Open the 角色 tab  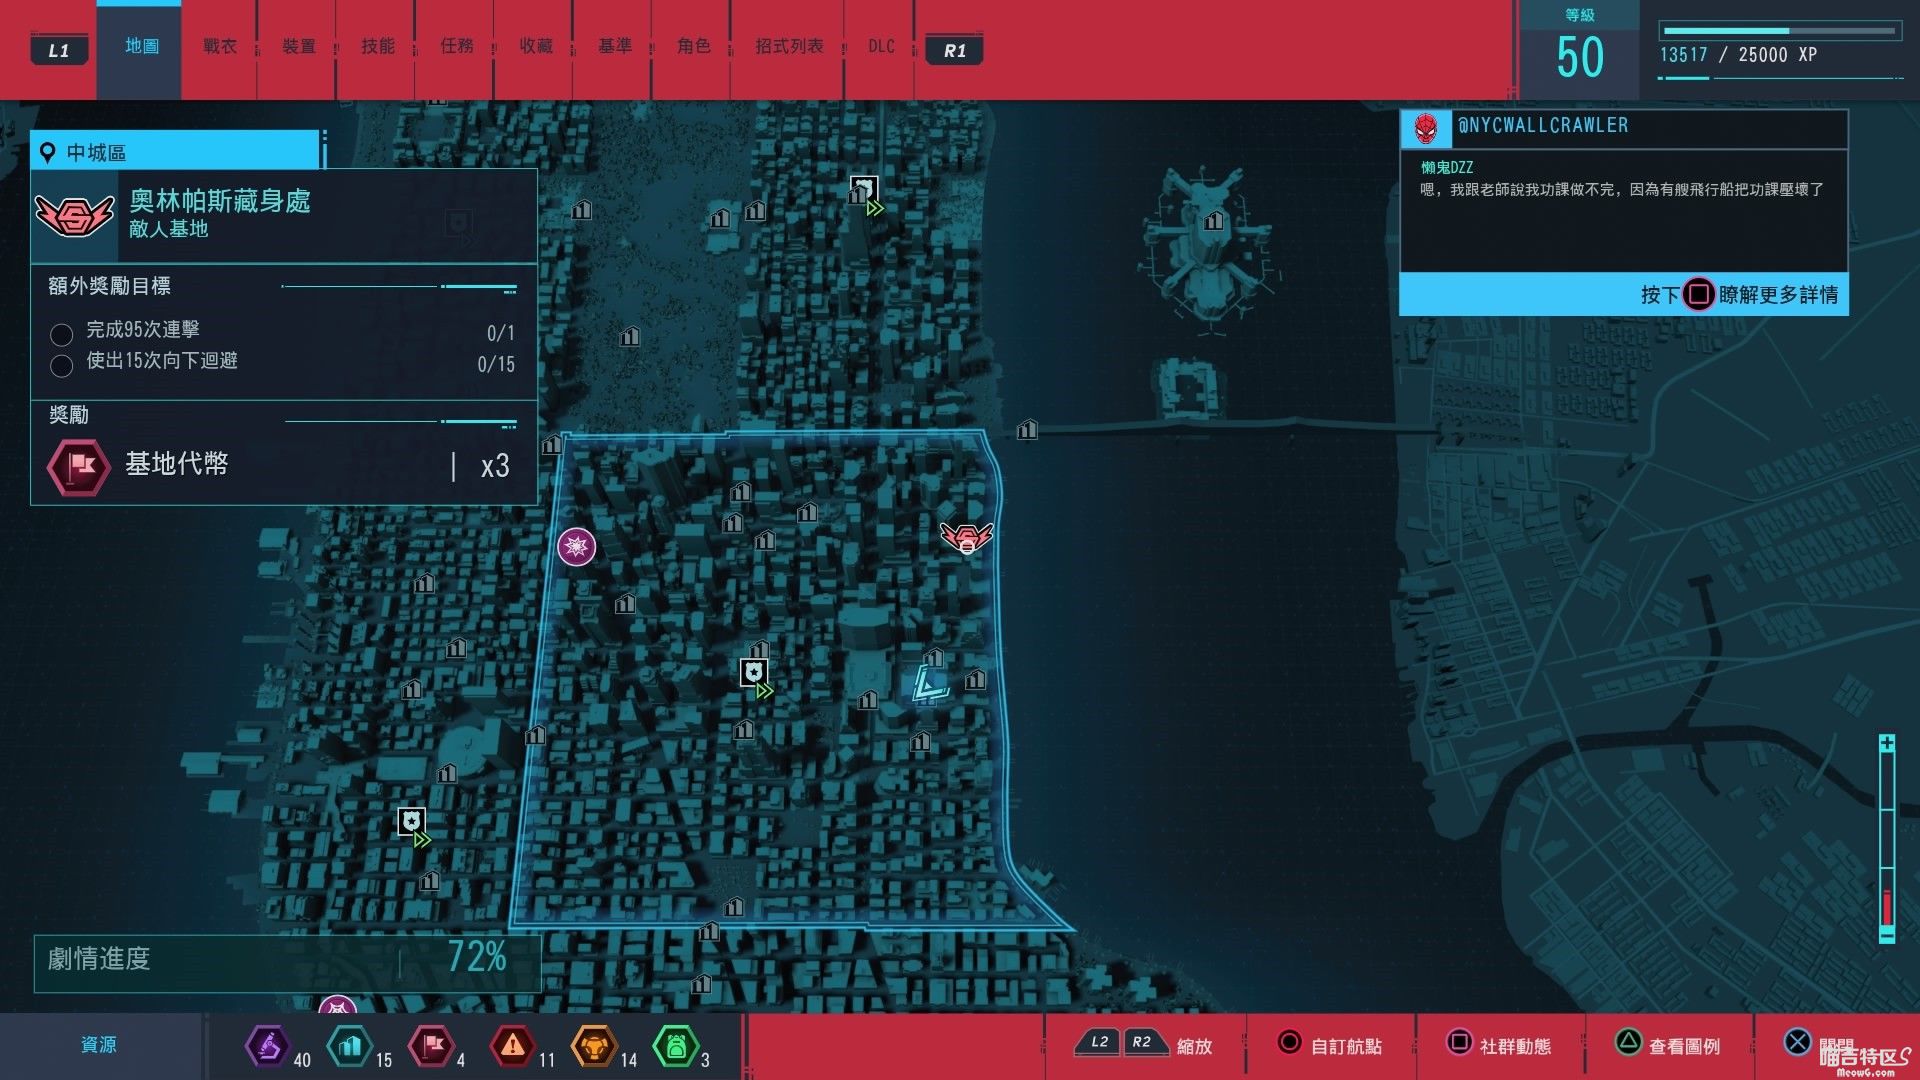[693, 47]
